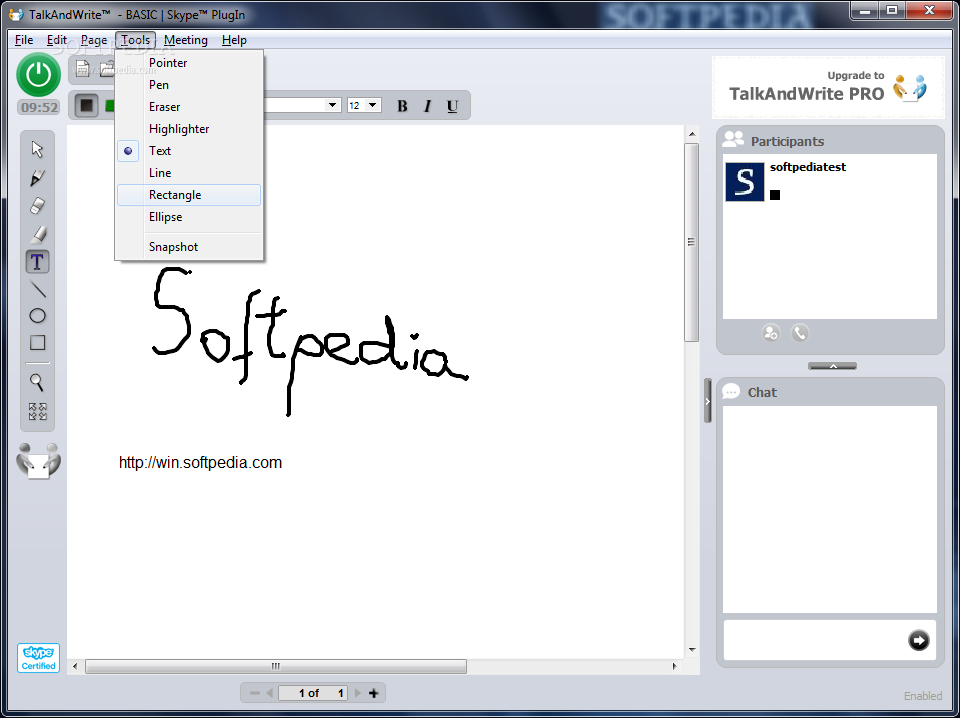This screenshot has height=718, width=960.
Task: Close the open Tools menu
Action: (x=135, y=40)
